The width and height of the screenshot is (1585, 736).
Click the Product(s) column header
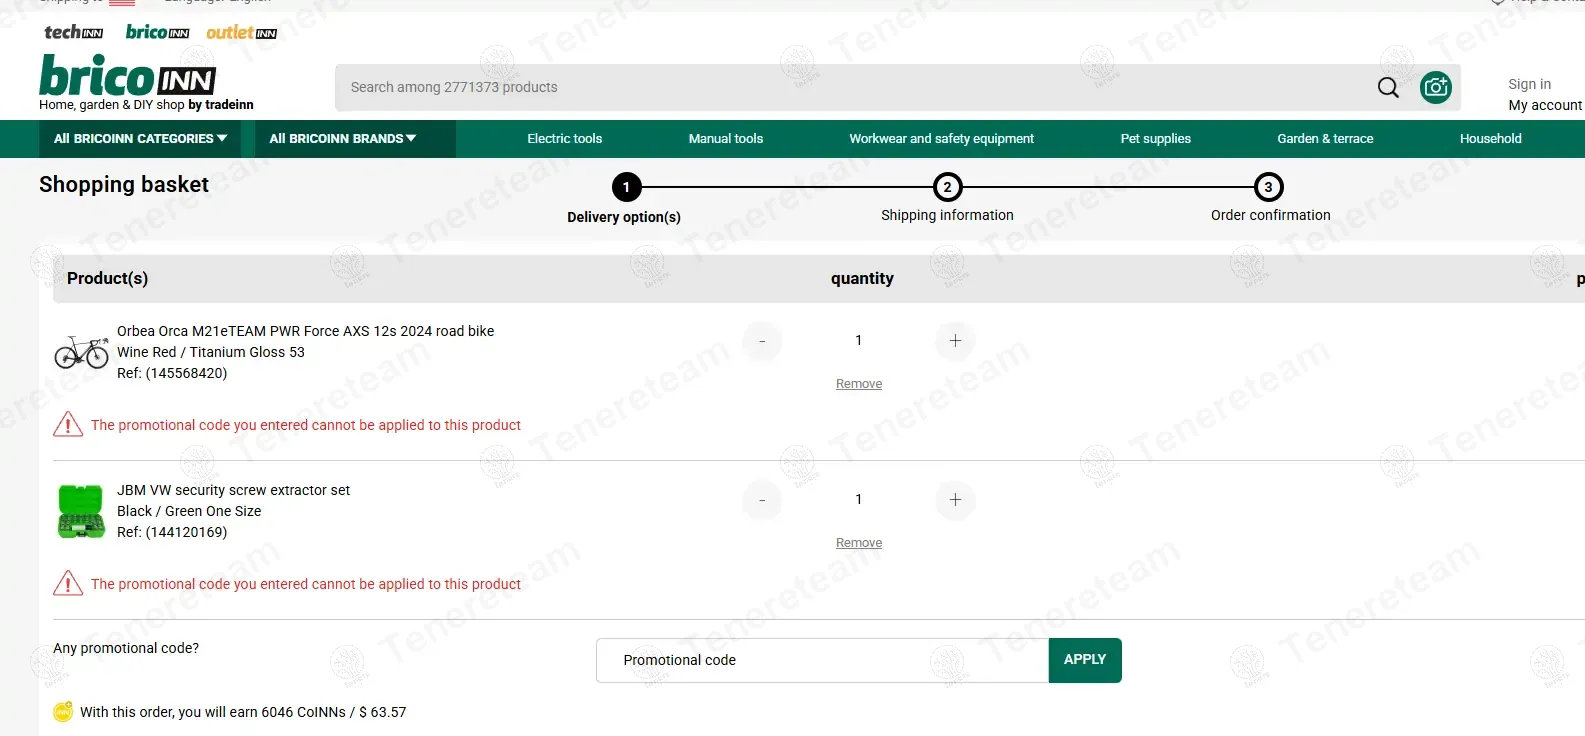pyautogui.click(x=107, y=279)
